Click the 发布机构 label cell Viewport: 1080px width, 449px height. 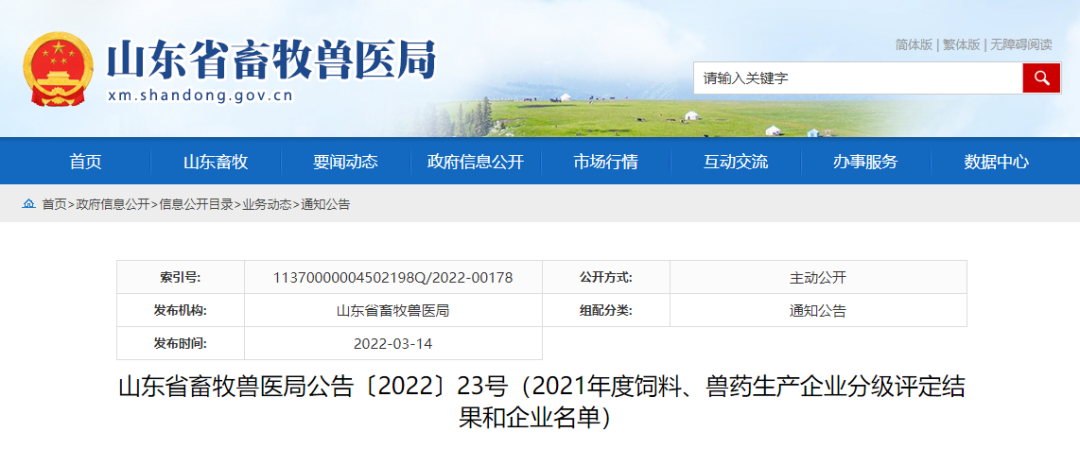(180, 311)
